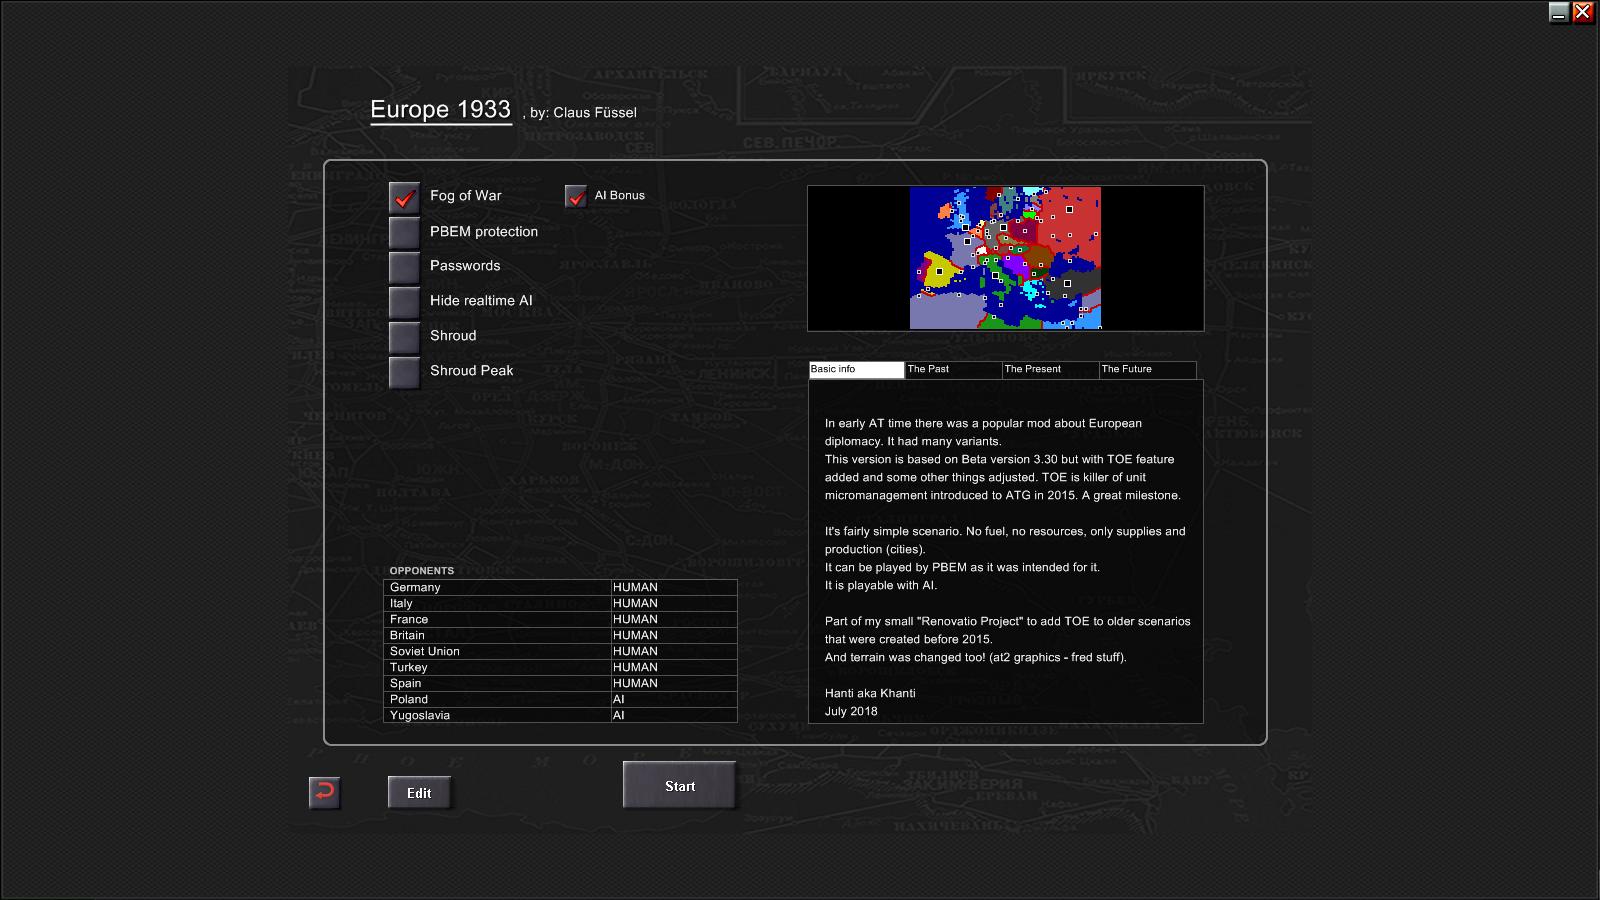
Task: Close the game window
Action: click(1582, 12)
